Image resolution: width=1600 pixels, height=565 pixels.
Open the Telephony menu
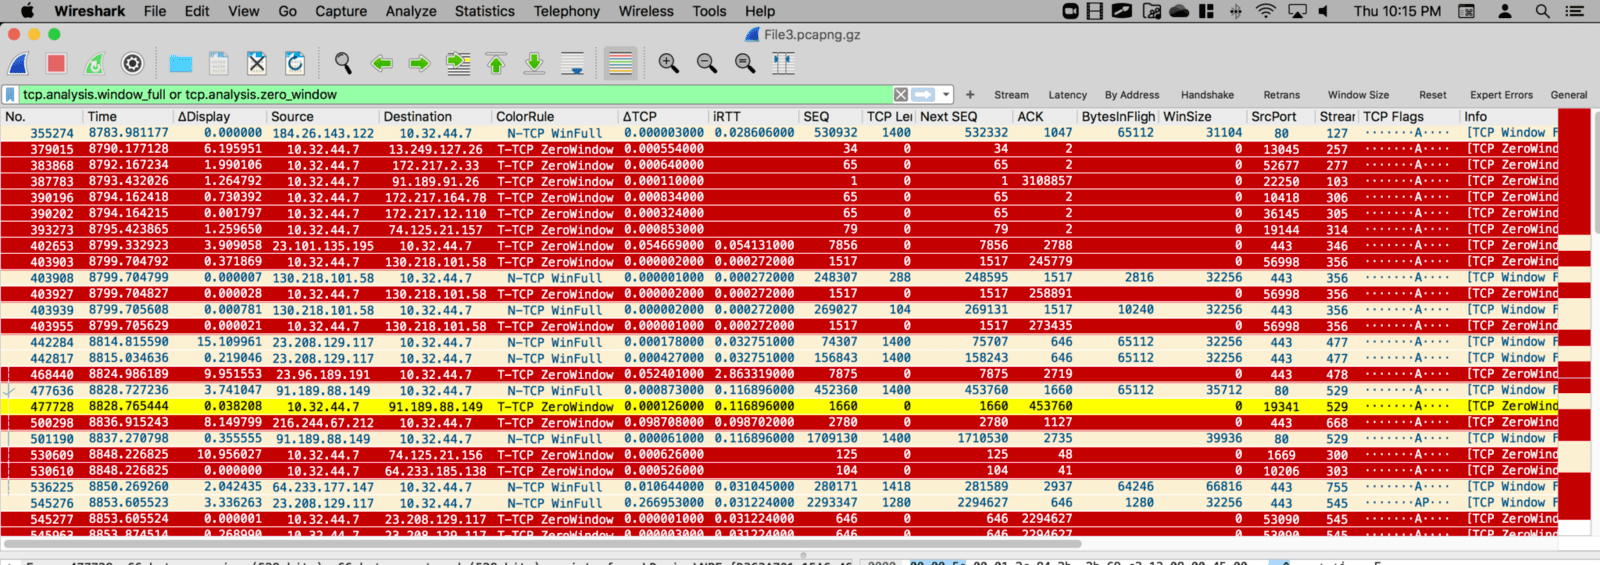(x=566, y=11)
